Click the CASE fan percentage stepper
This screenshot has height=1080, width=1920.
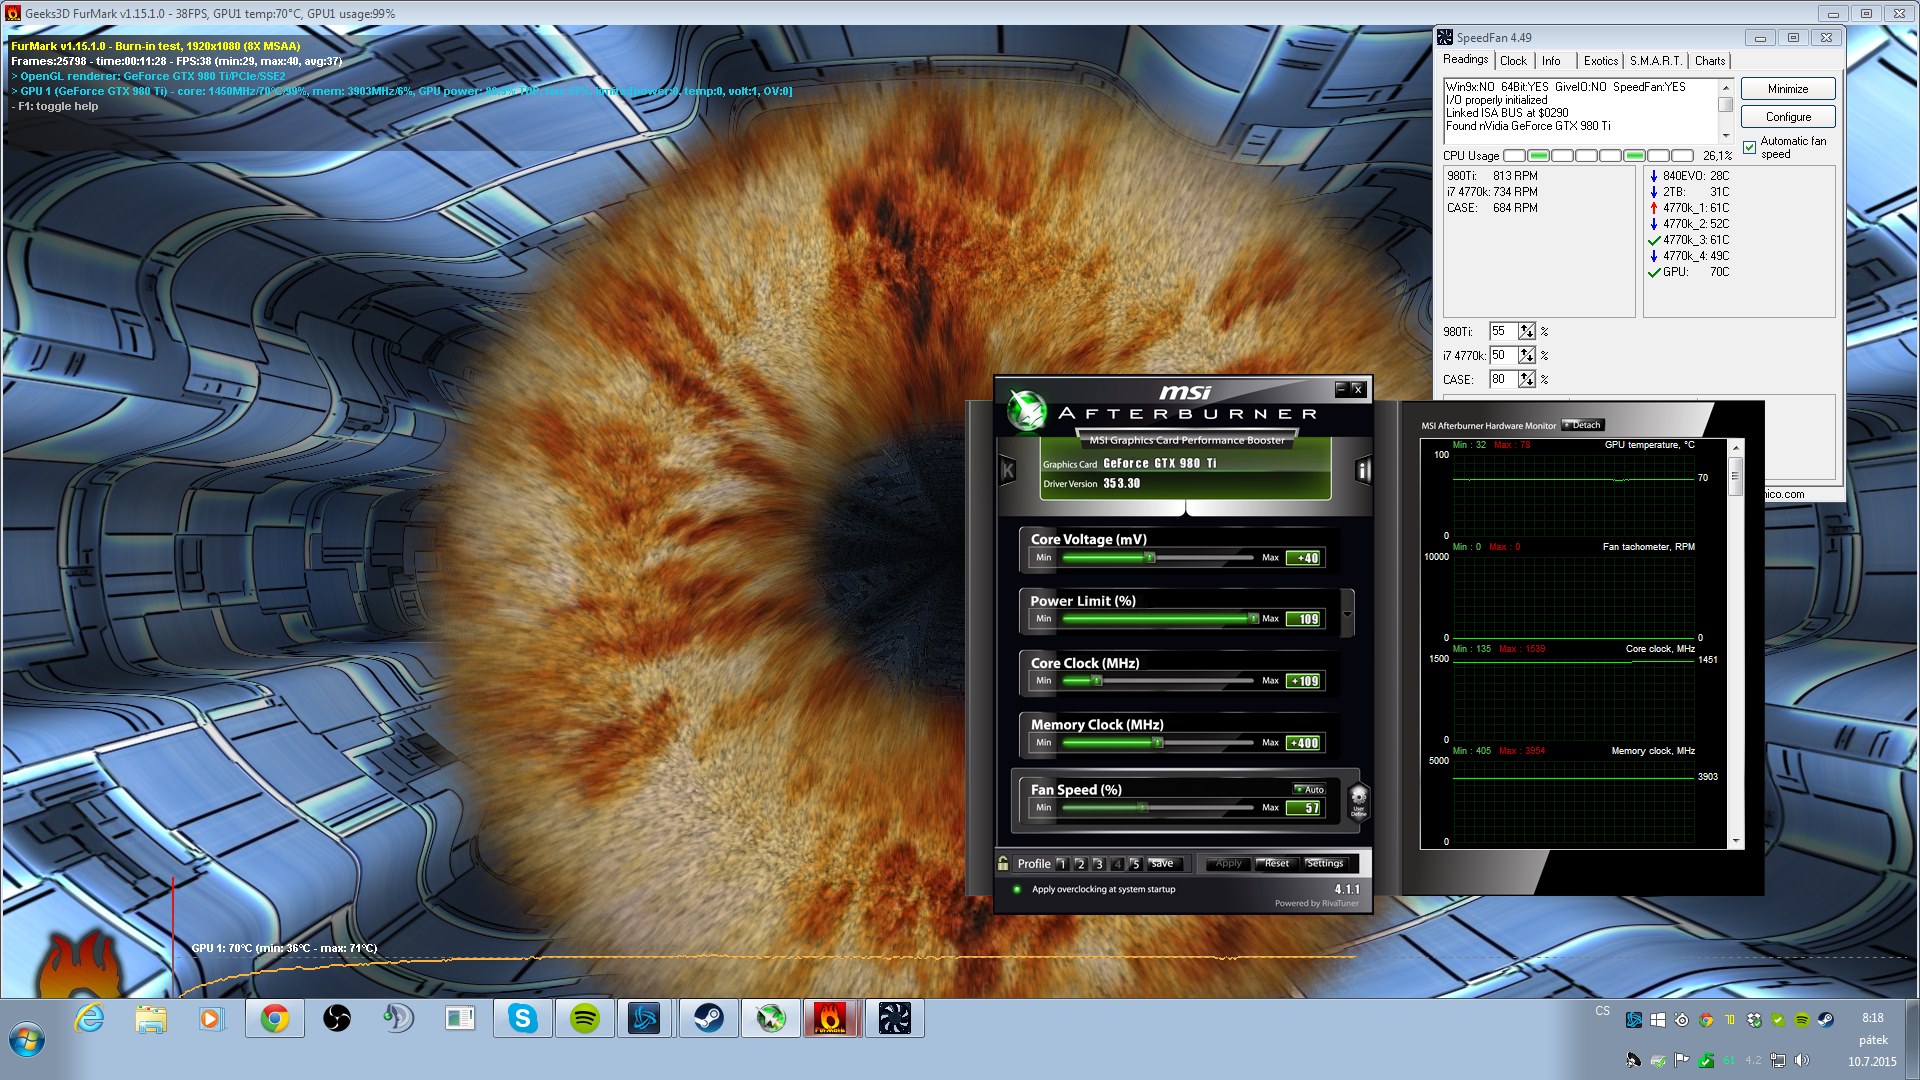point(1527,379)
